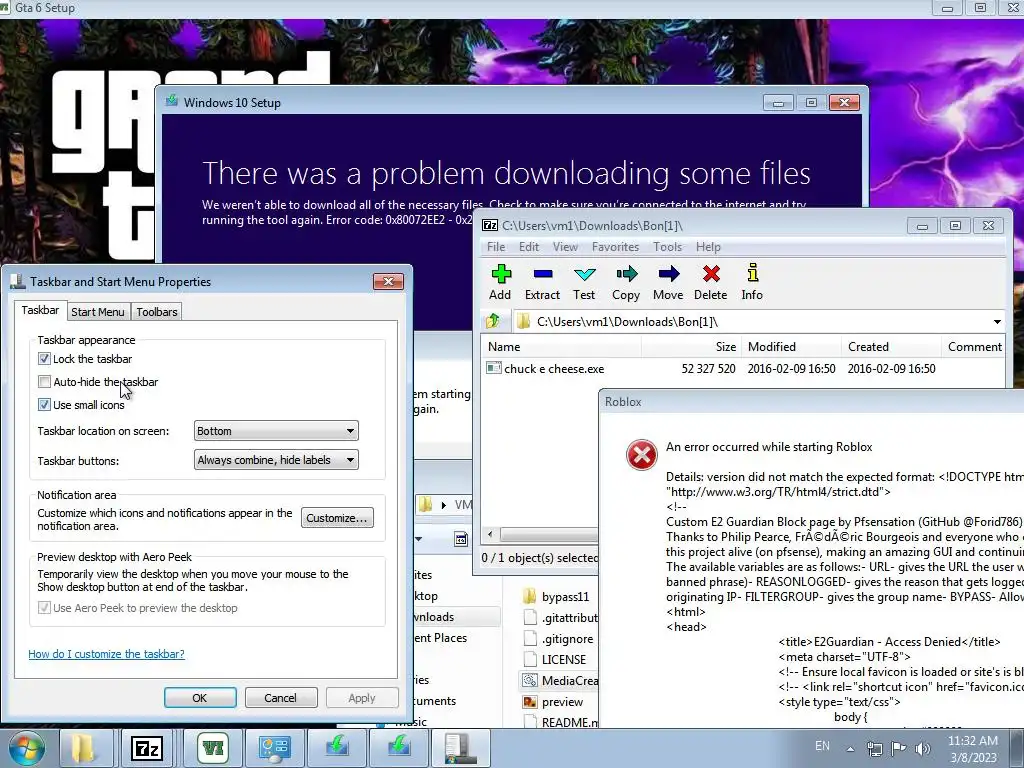This screenshot has width=1024, height=768.
Task: Select the .gitattribut file in Explorer
Action: 560,618
